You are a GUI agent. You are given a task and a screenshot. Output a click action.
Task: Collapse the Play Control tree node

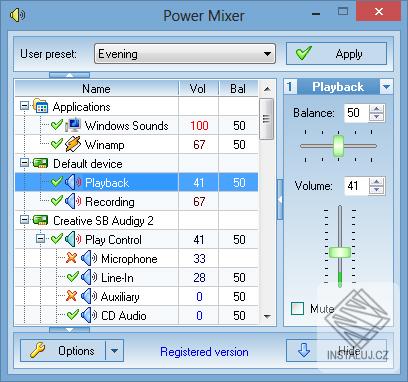coord(40,239)
